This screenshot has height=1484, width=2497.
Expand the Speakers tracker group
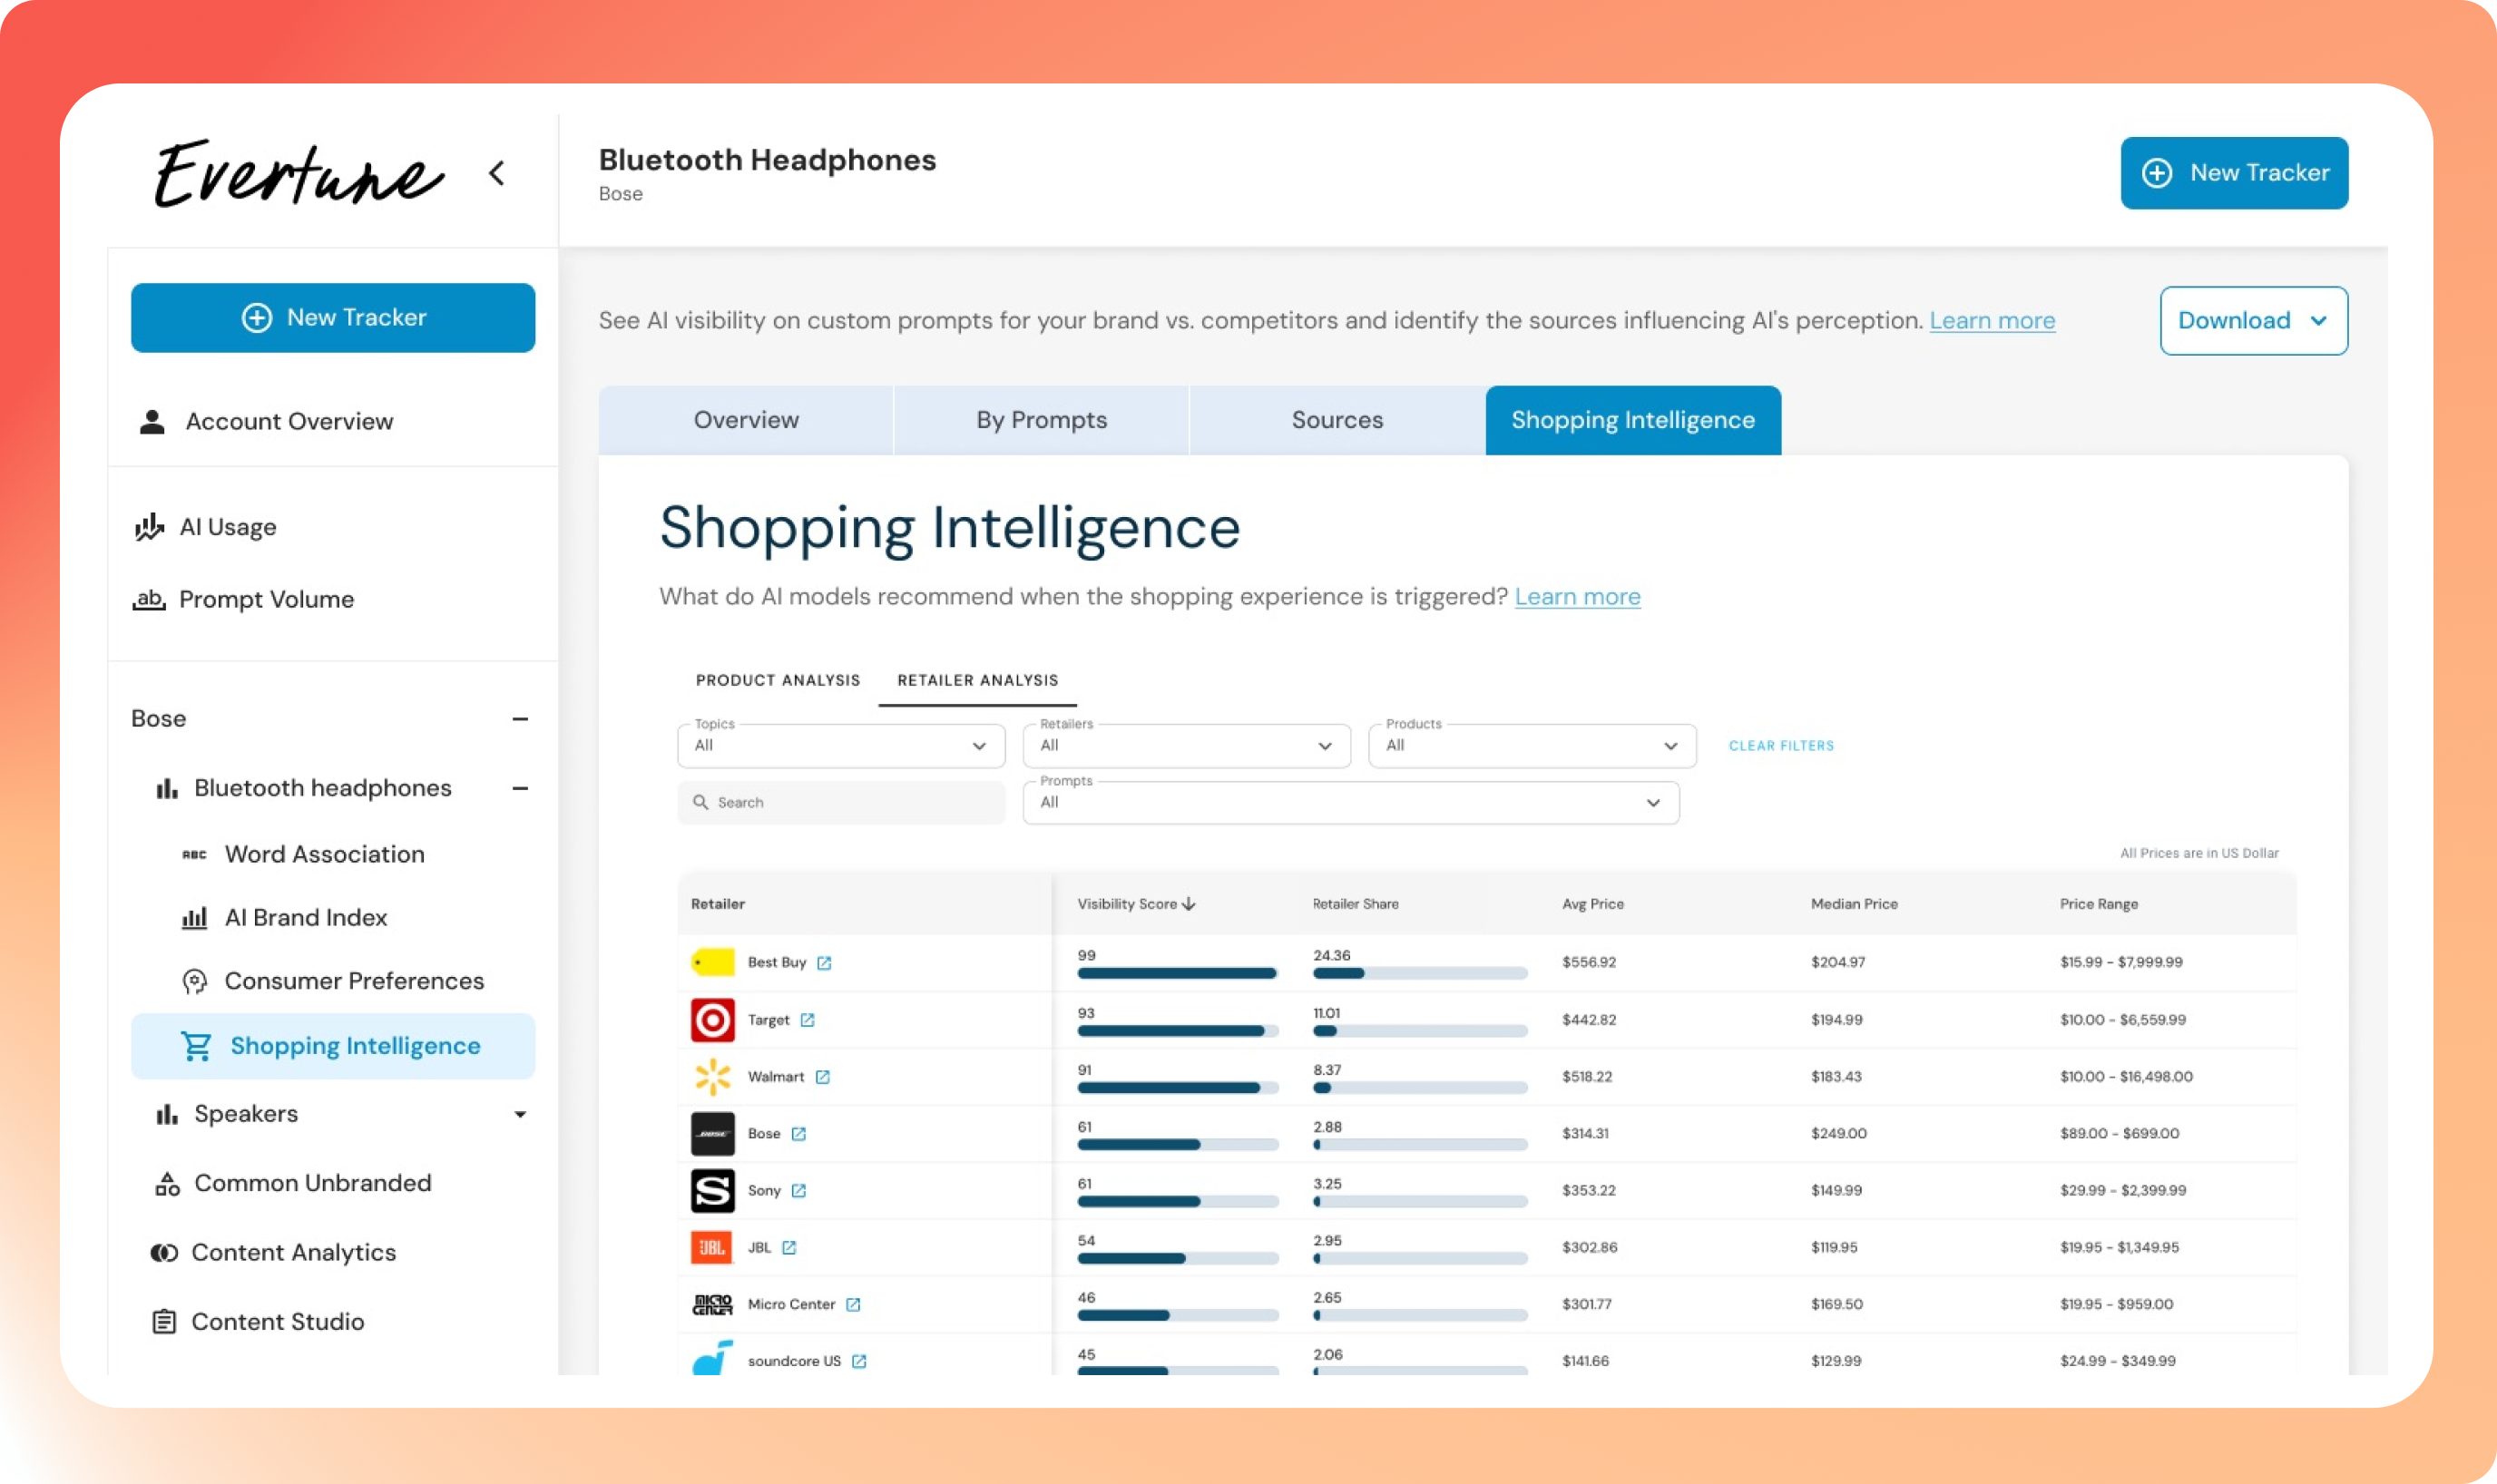coord(520,1114)
